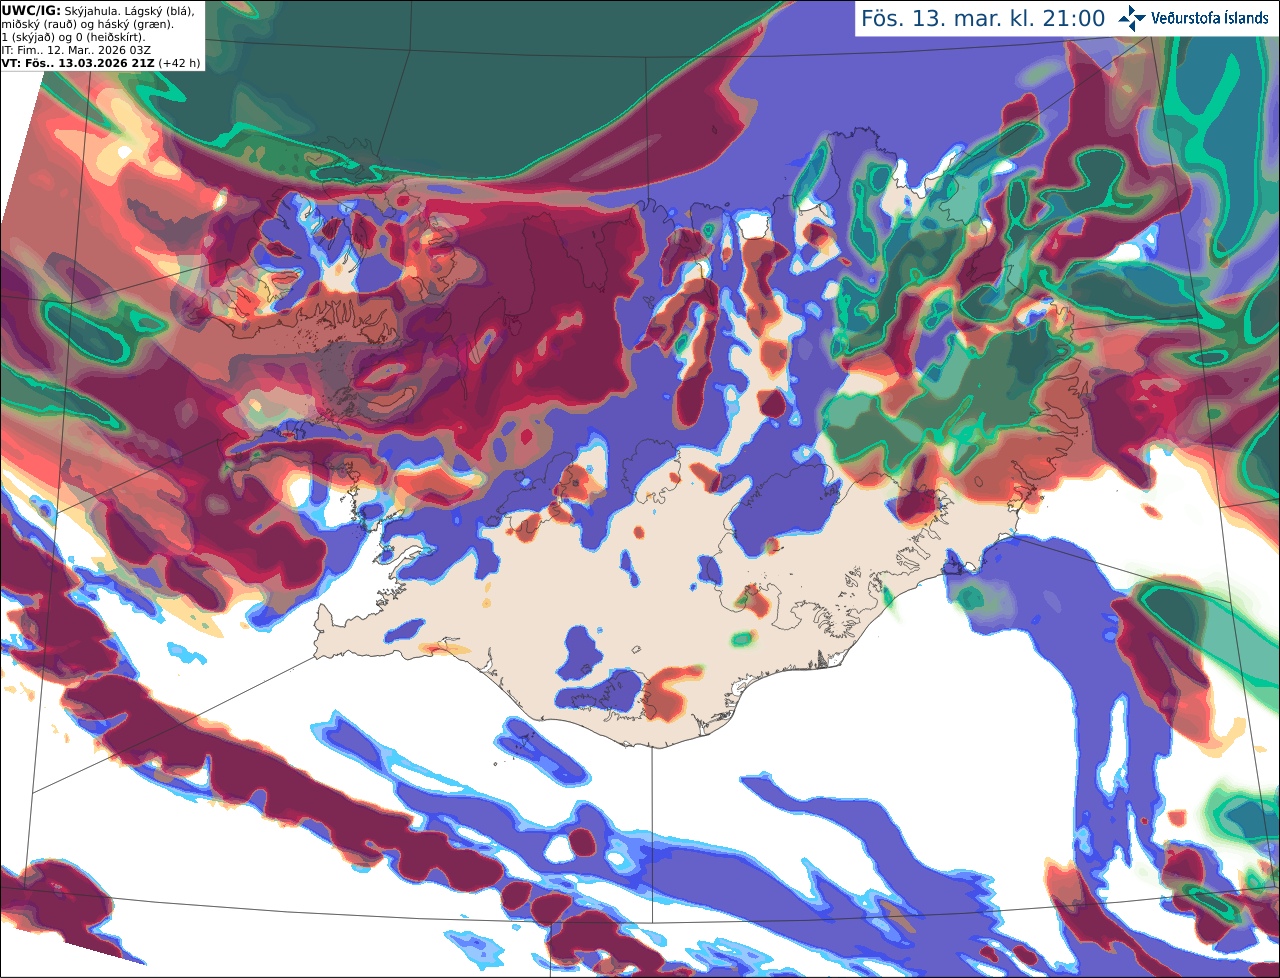Screen dimensions: 1280x978
Task: Click the 'UWC/IG:' legend title
Action: (x=31, y=11)
